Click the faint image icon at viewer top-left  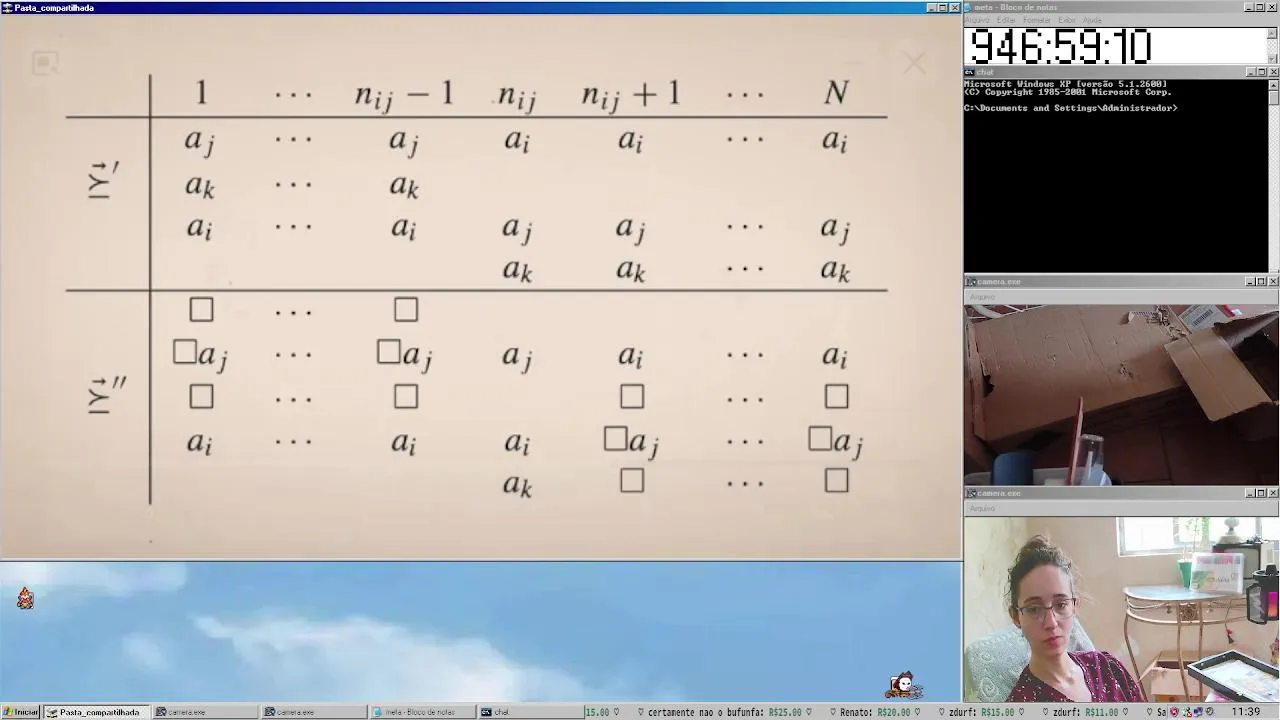tap(45, 63)
